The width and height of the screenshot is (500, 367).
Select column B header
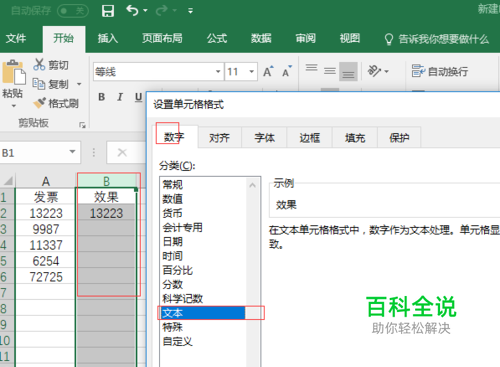106,181
